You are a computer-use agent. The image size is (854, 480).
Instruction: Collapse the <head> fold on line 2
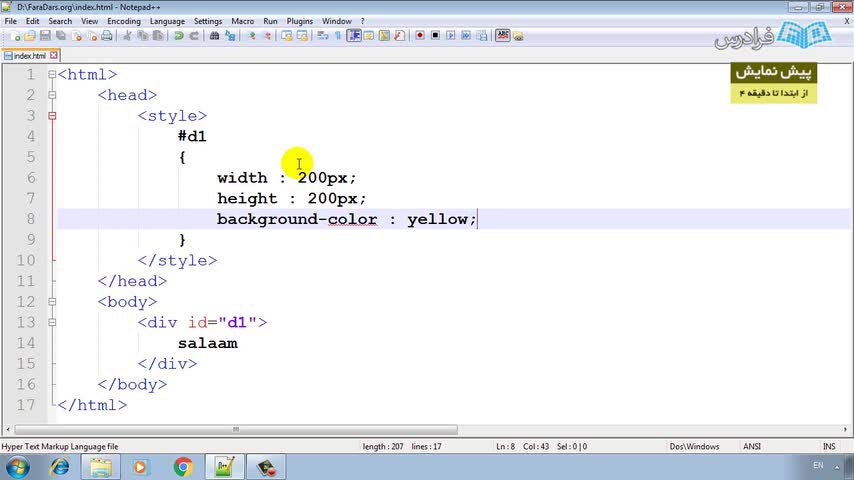coord(52,95)
